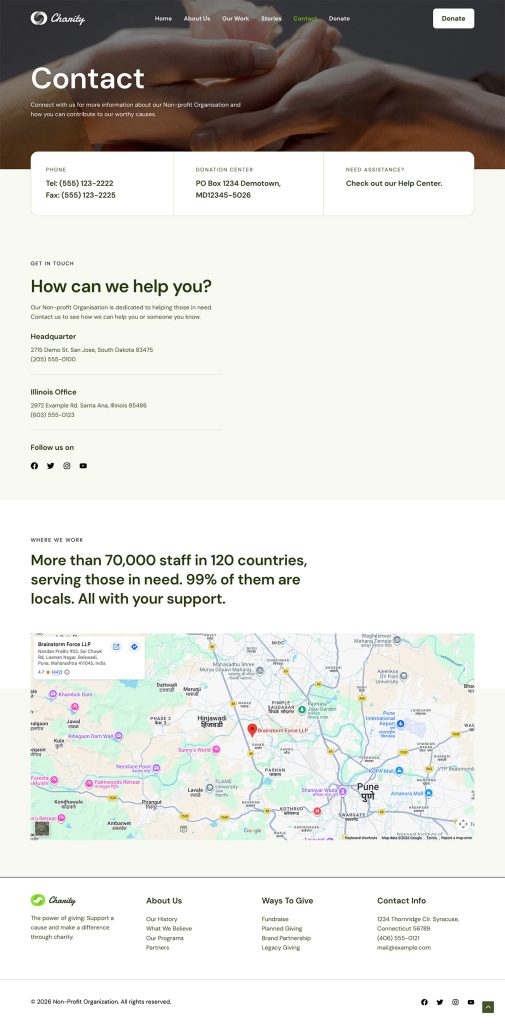Open Our Work in top navigation
This screenshot has height=1024, width=505.
pos(235,18)
